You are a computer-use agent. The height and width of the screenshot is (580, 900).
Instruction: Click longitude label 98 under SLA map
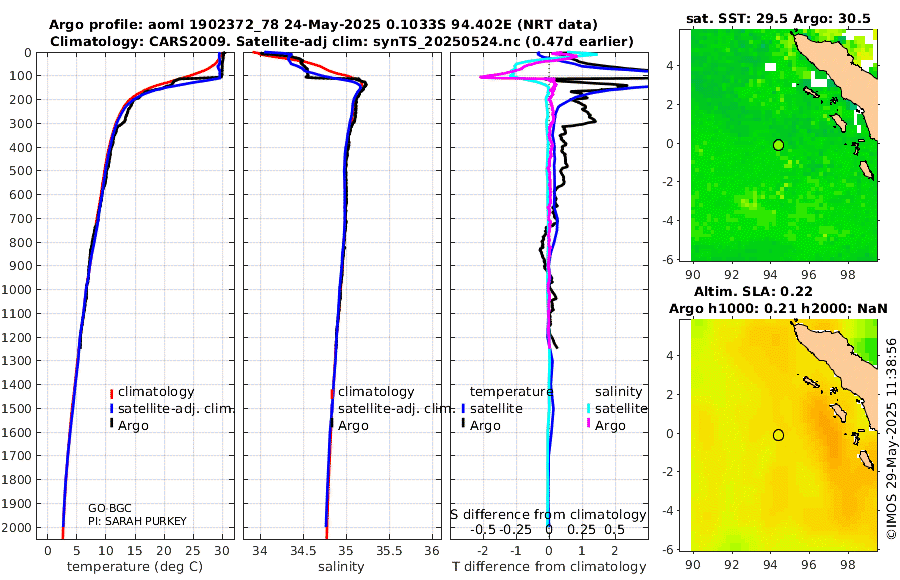click(x=848, y=564)
